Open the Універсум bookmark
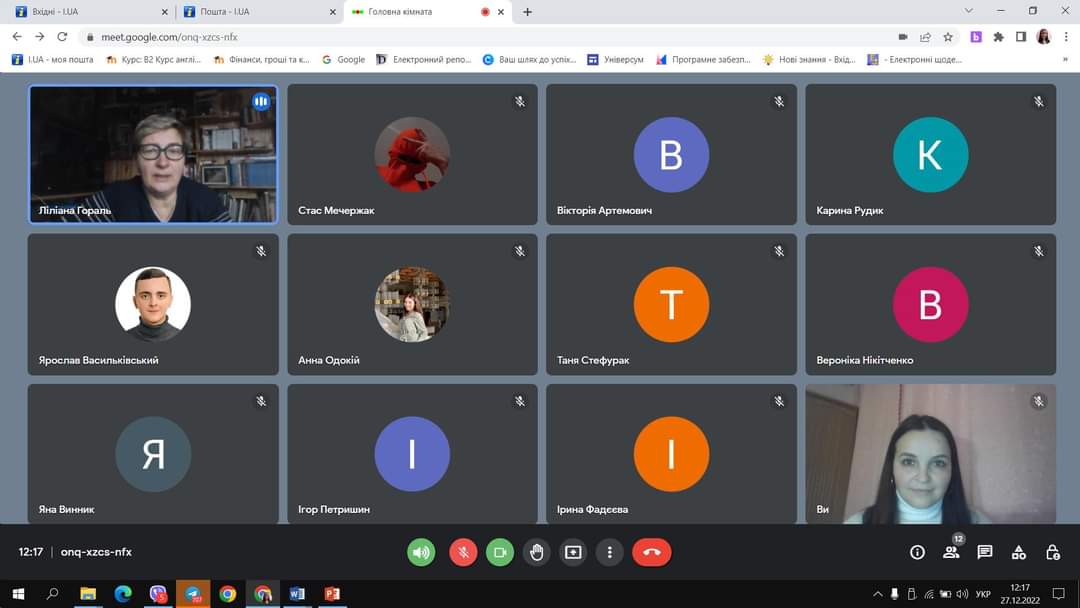This screenshot has width=1080, height=608. pyautogui.click(x=615, y=59)
